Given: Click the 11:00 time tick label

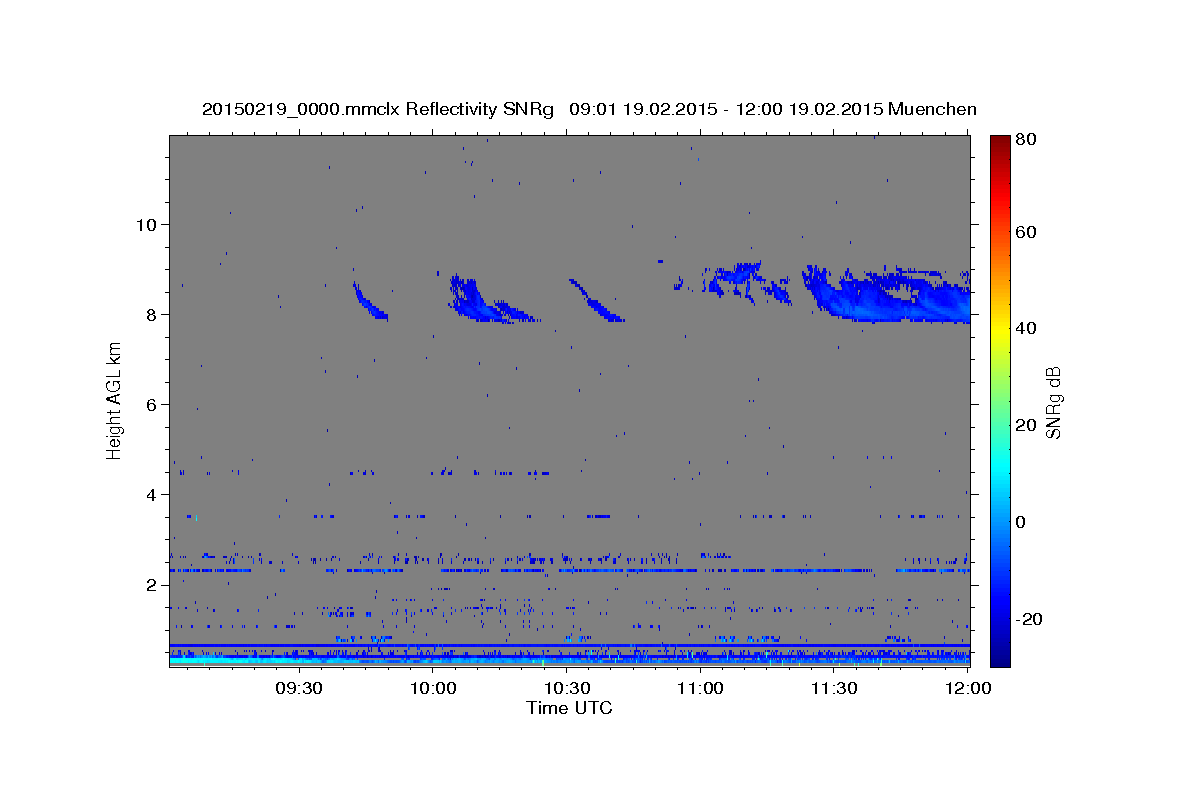Looking at the screenshot, I should click(x=700, y=689).
